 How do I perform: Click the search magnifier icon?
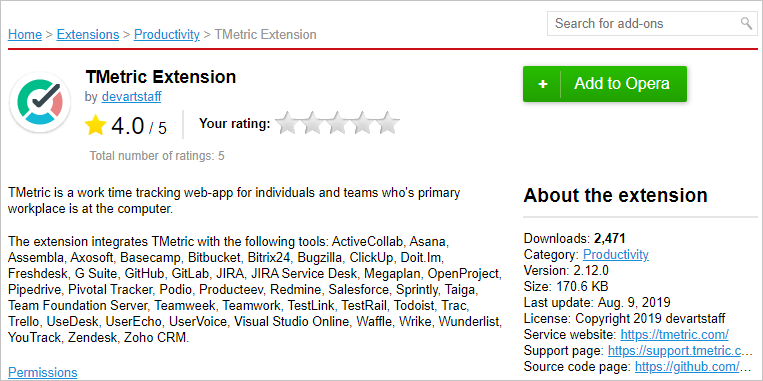[746, 23]
